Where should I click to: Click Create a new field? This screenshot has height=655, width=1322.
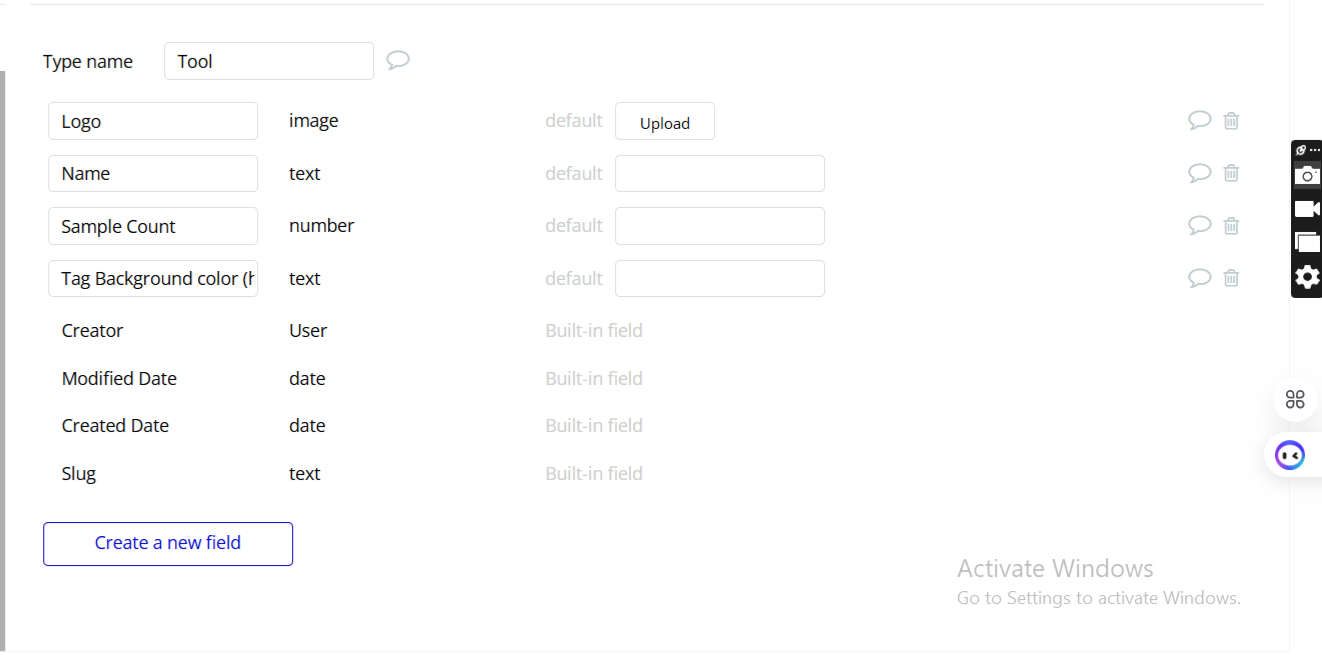point(168,543)
